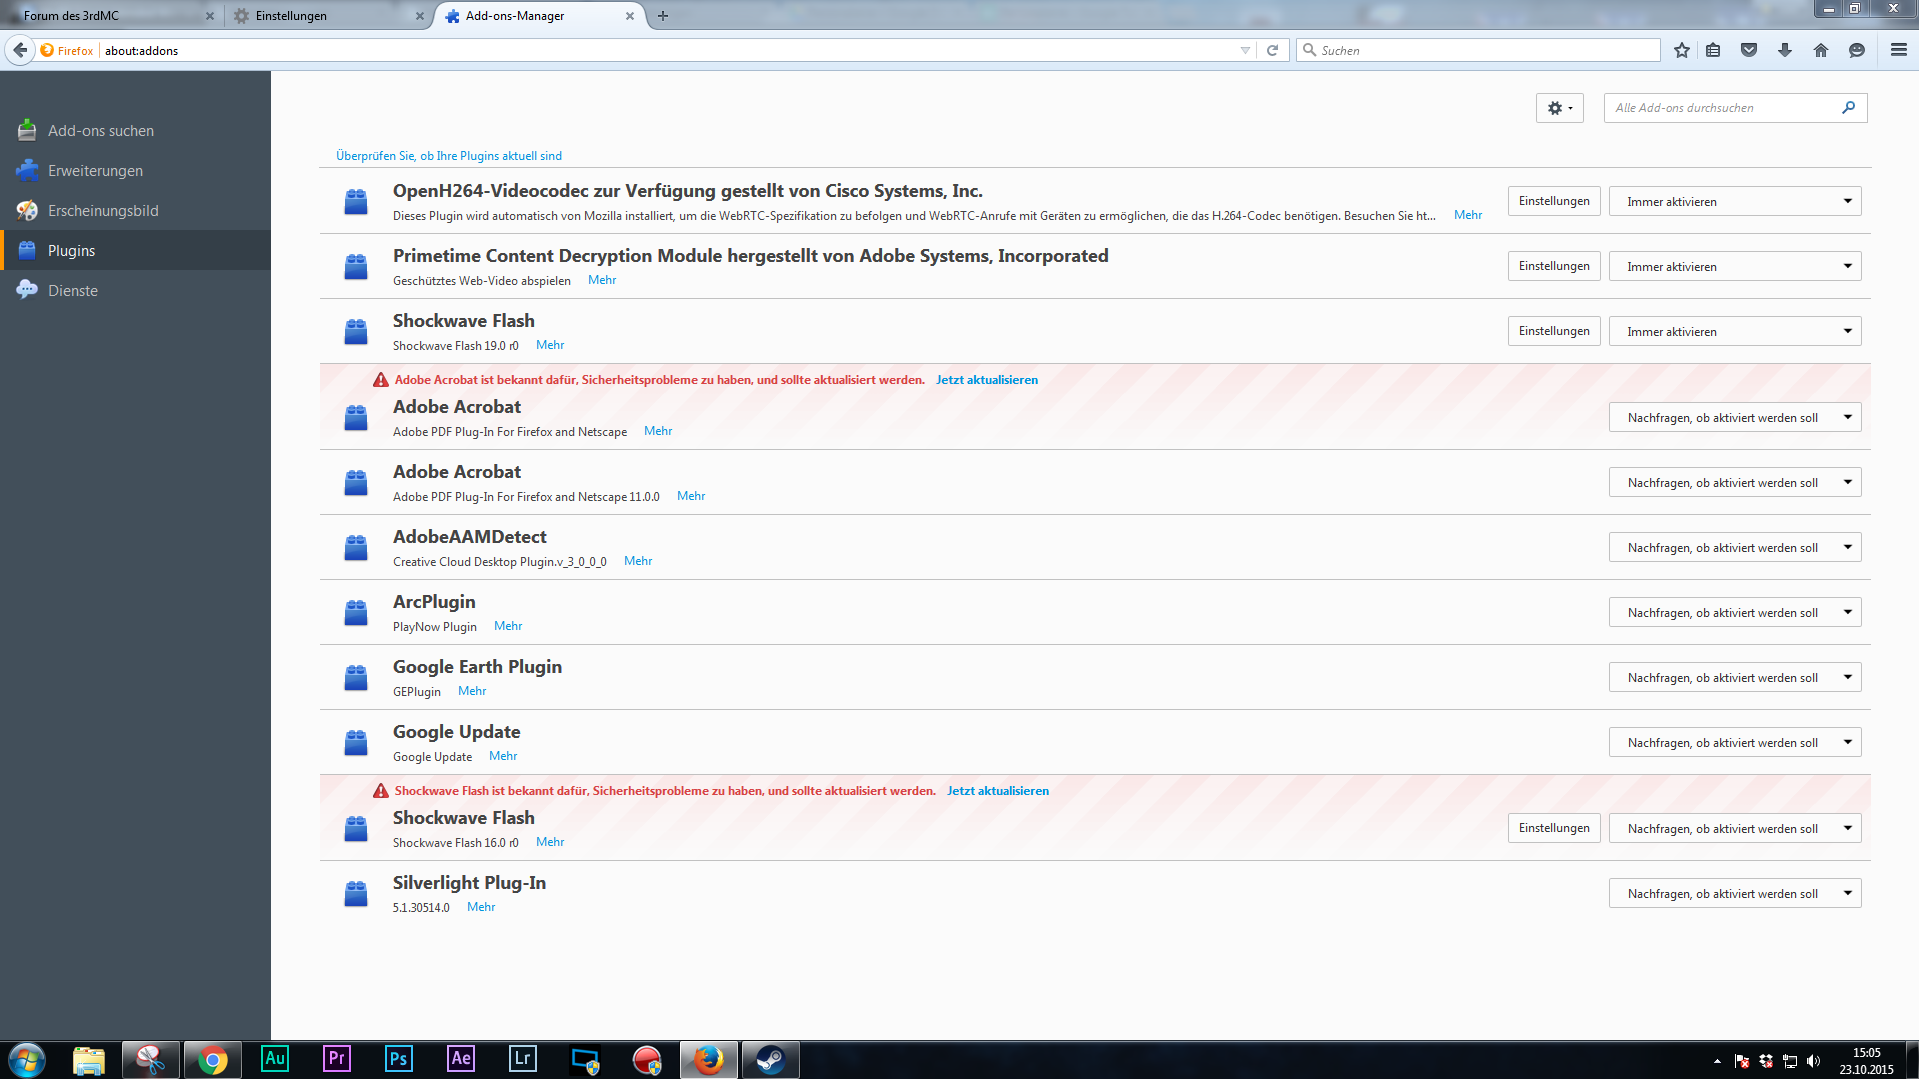The height and width of the screenshot is (1079, 1919).
Task: Click the Firefox taskbar icon
Action: tap(708, 1060)
